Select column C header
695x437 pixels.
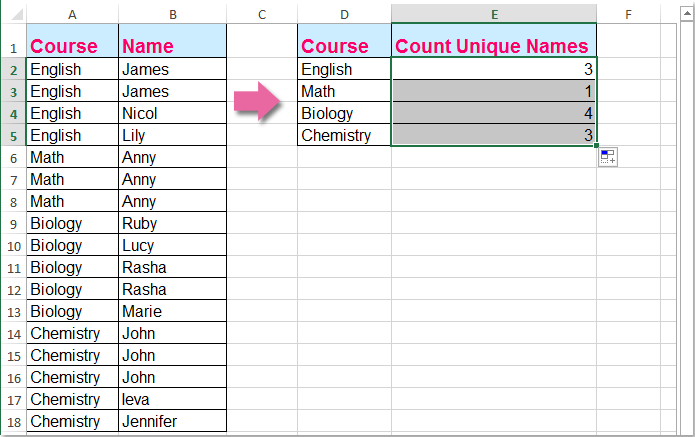pos(262,15)
